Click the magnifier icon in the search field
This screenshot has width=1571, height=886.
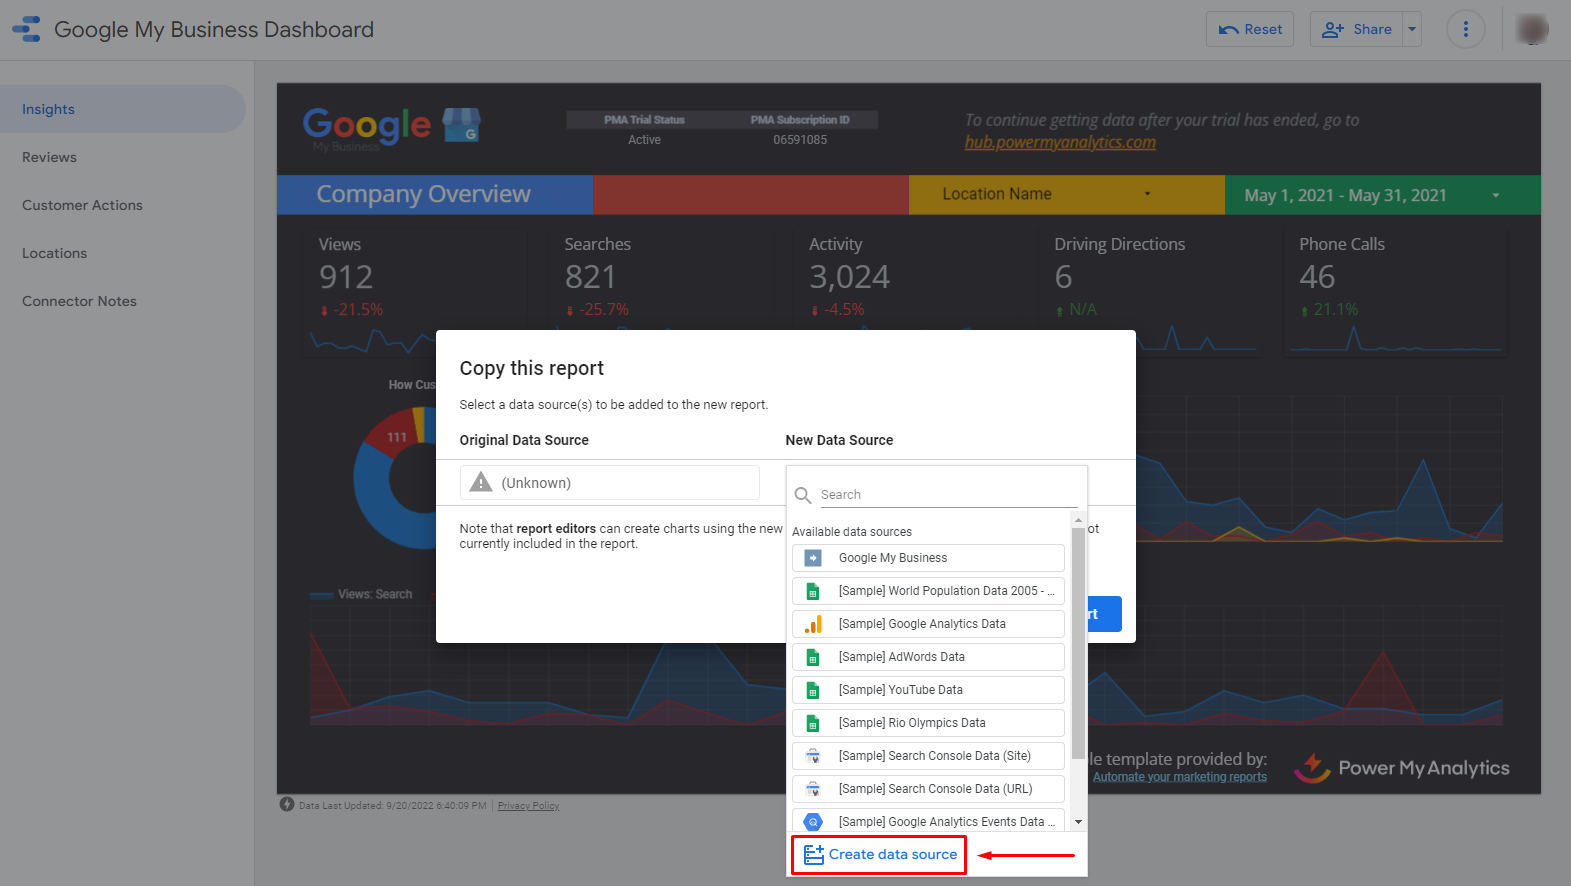pyautogui.click(x=802, y=495)
